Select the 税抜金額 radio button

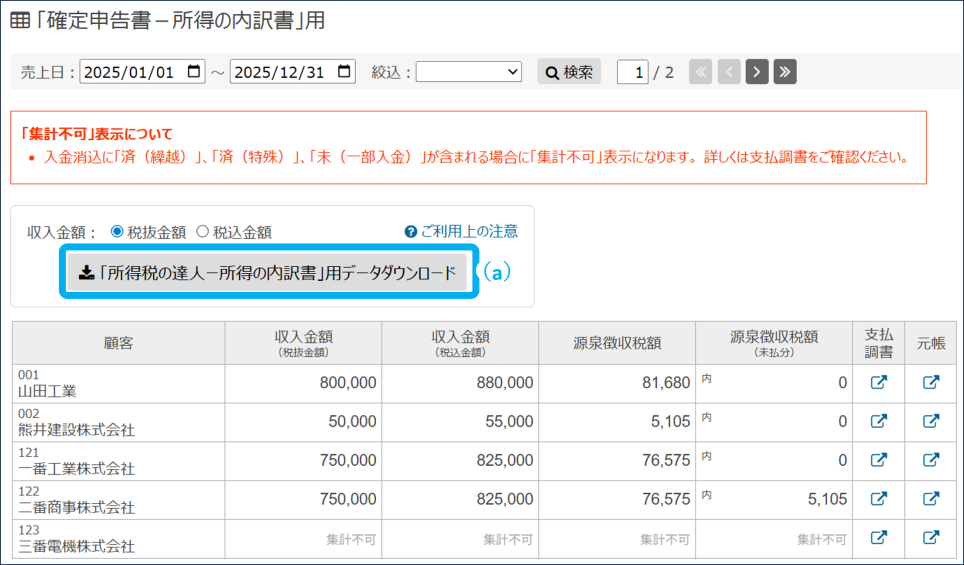tap(117, 232)
